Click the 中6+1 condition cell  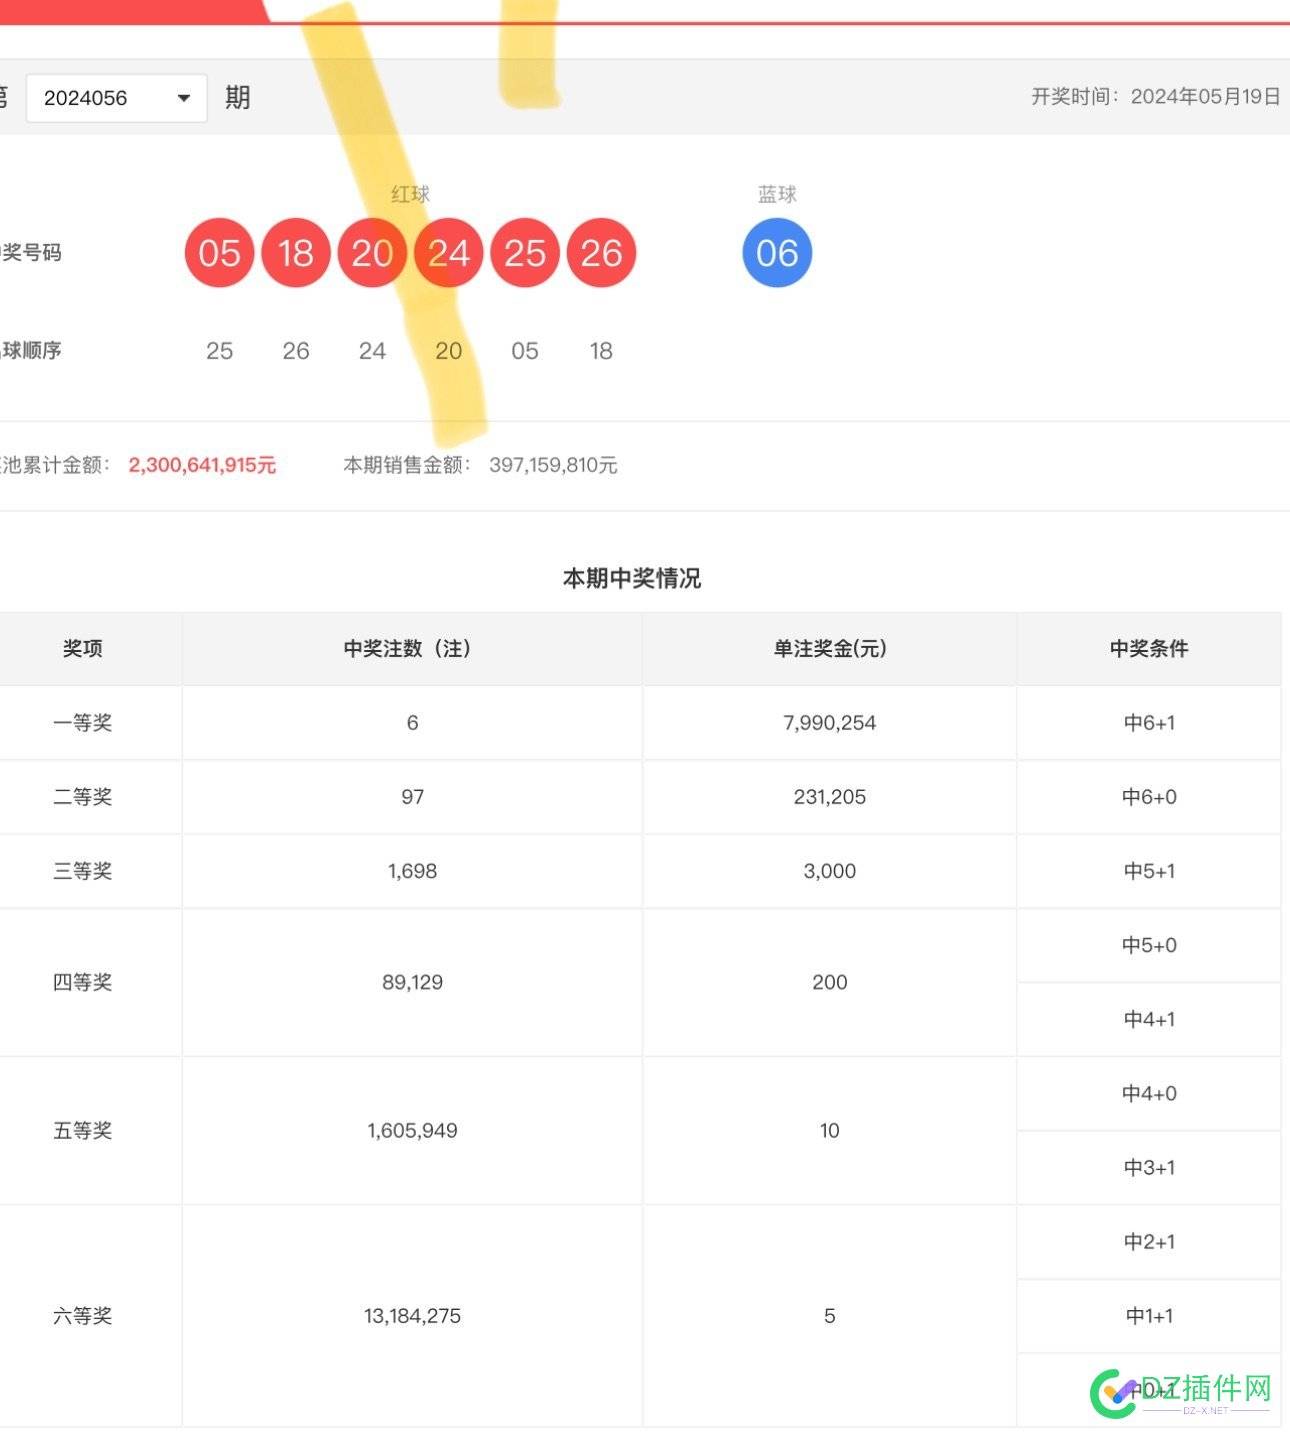pyautogui.click(x=1149, y=723)
